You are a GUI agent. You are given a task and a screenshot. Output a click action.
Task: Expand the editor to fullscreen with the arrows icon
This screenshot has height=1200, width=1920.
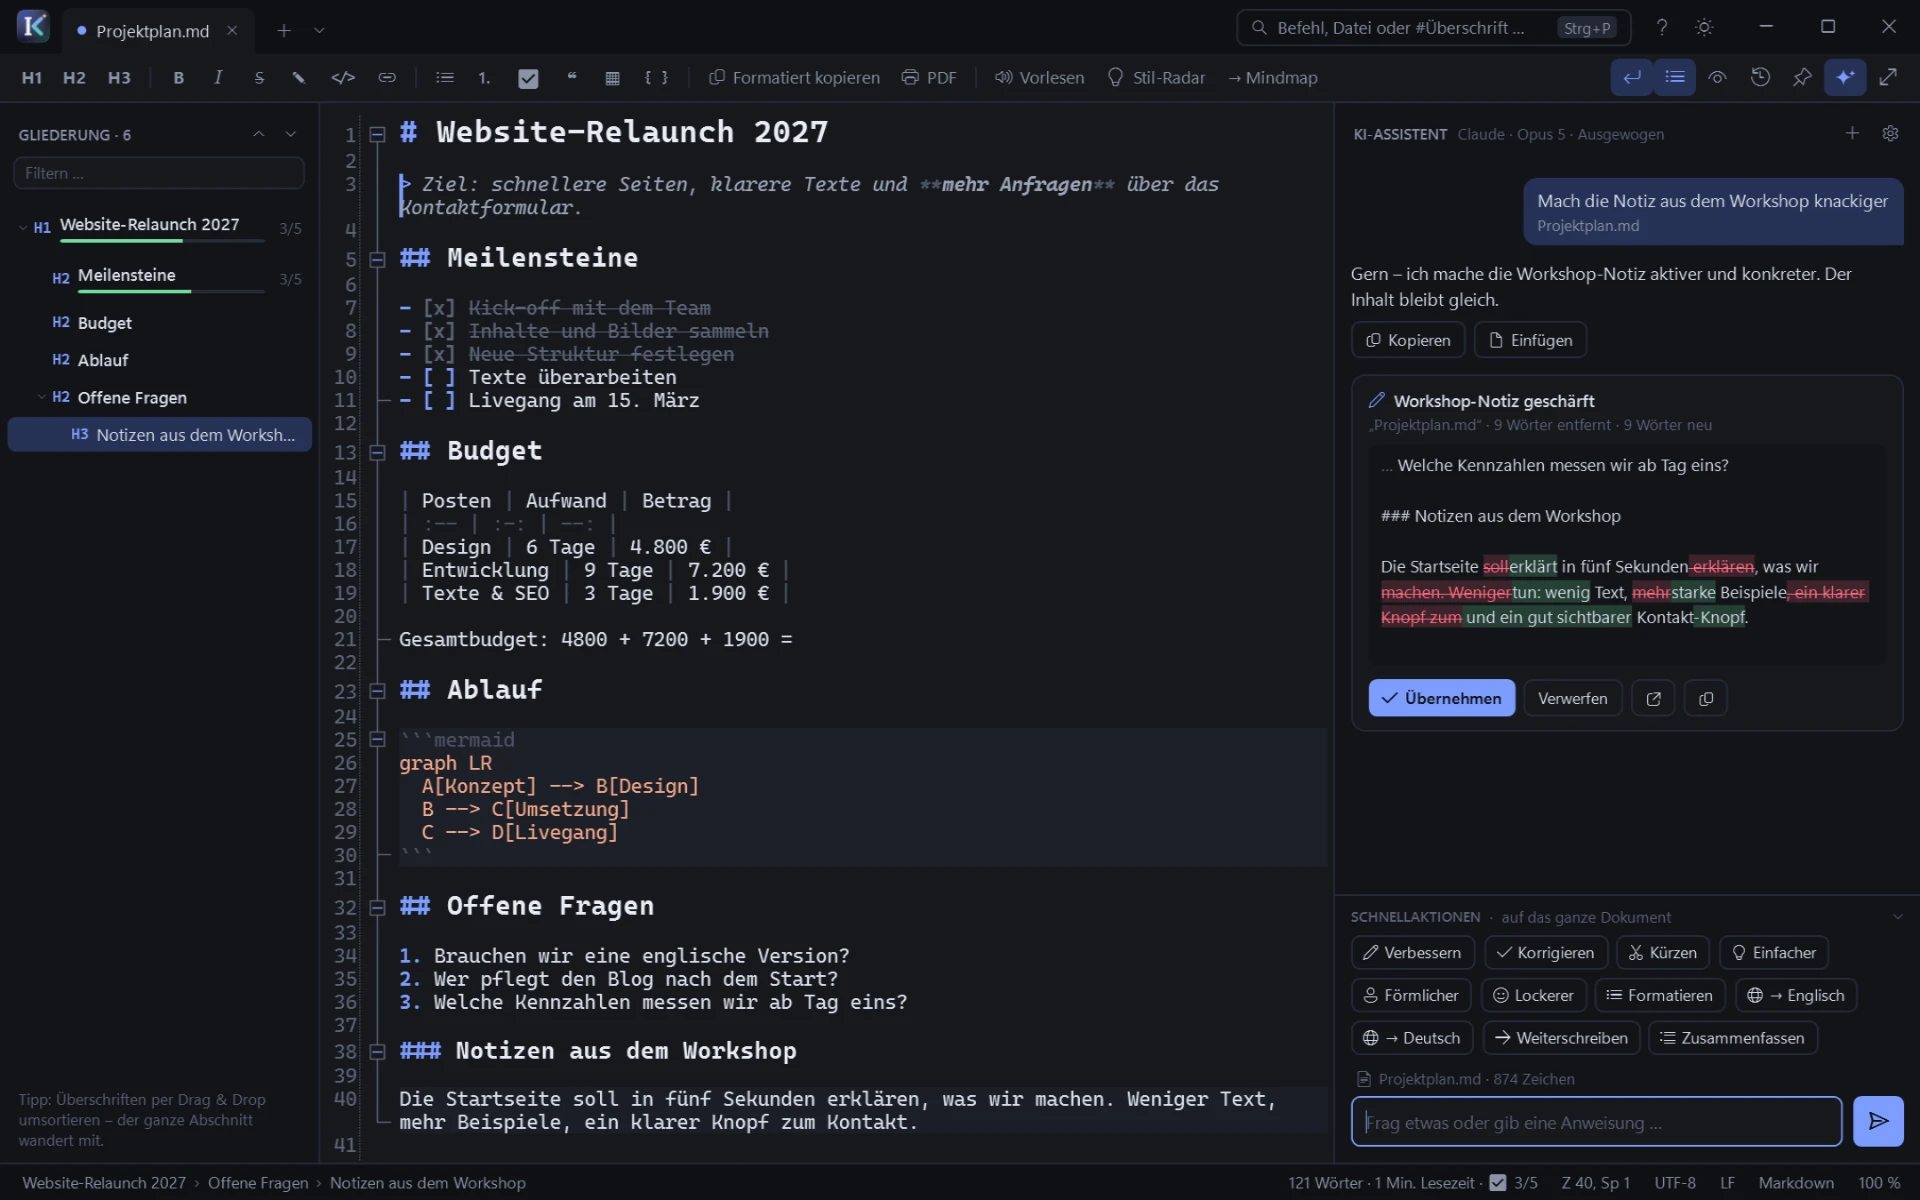pyautogui.click(x=1888, y=77)
